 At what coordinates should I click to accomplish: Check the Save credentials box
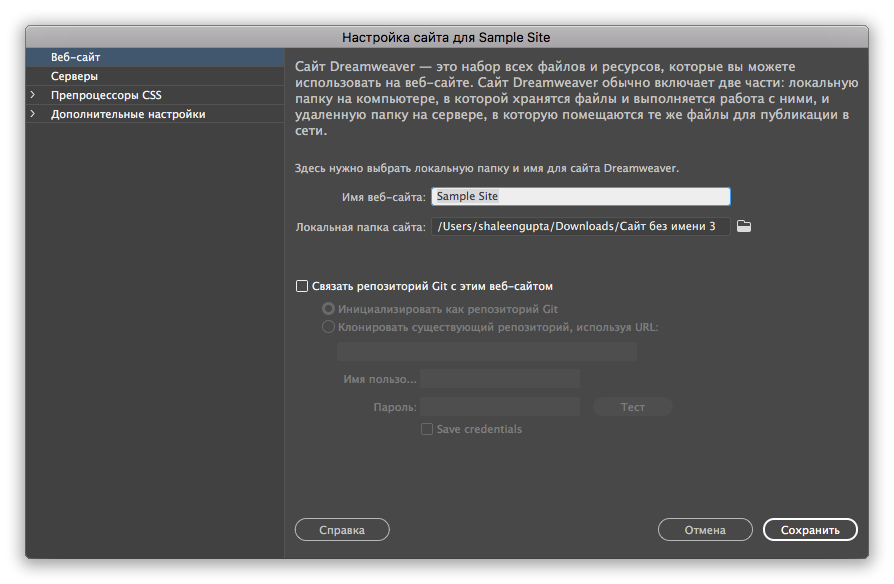pos(427,428)
